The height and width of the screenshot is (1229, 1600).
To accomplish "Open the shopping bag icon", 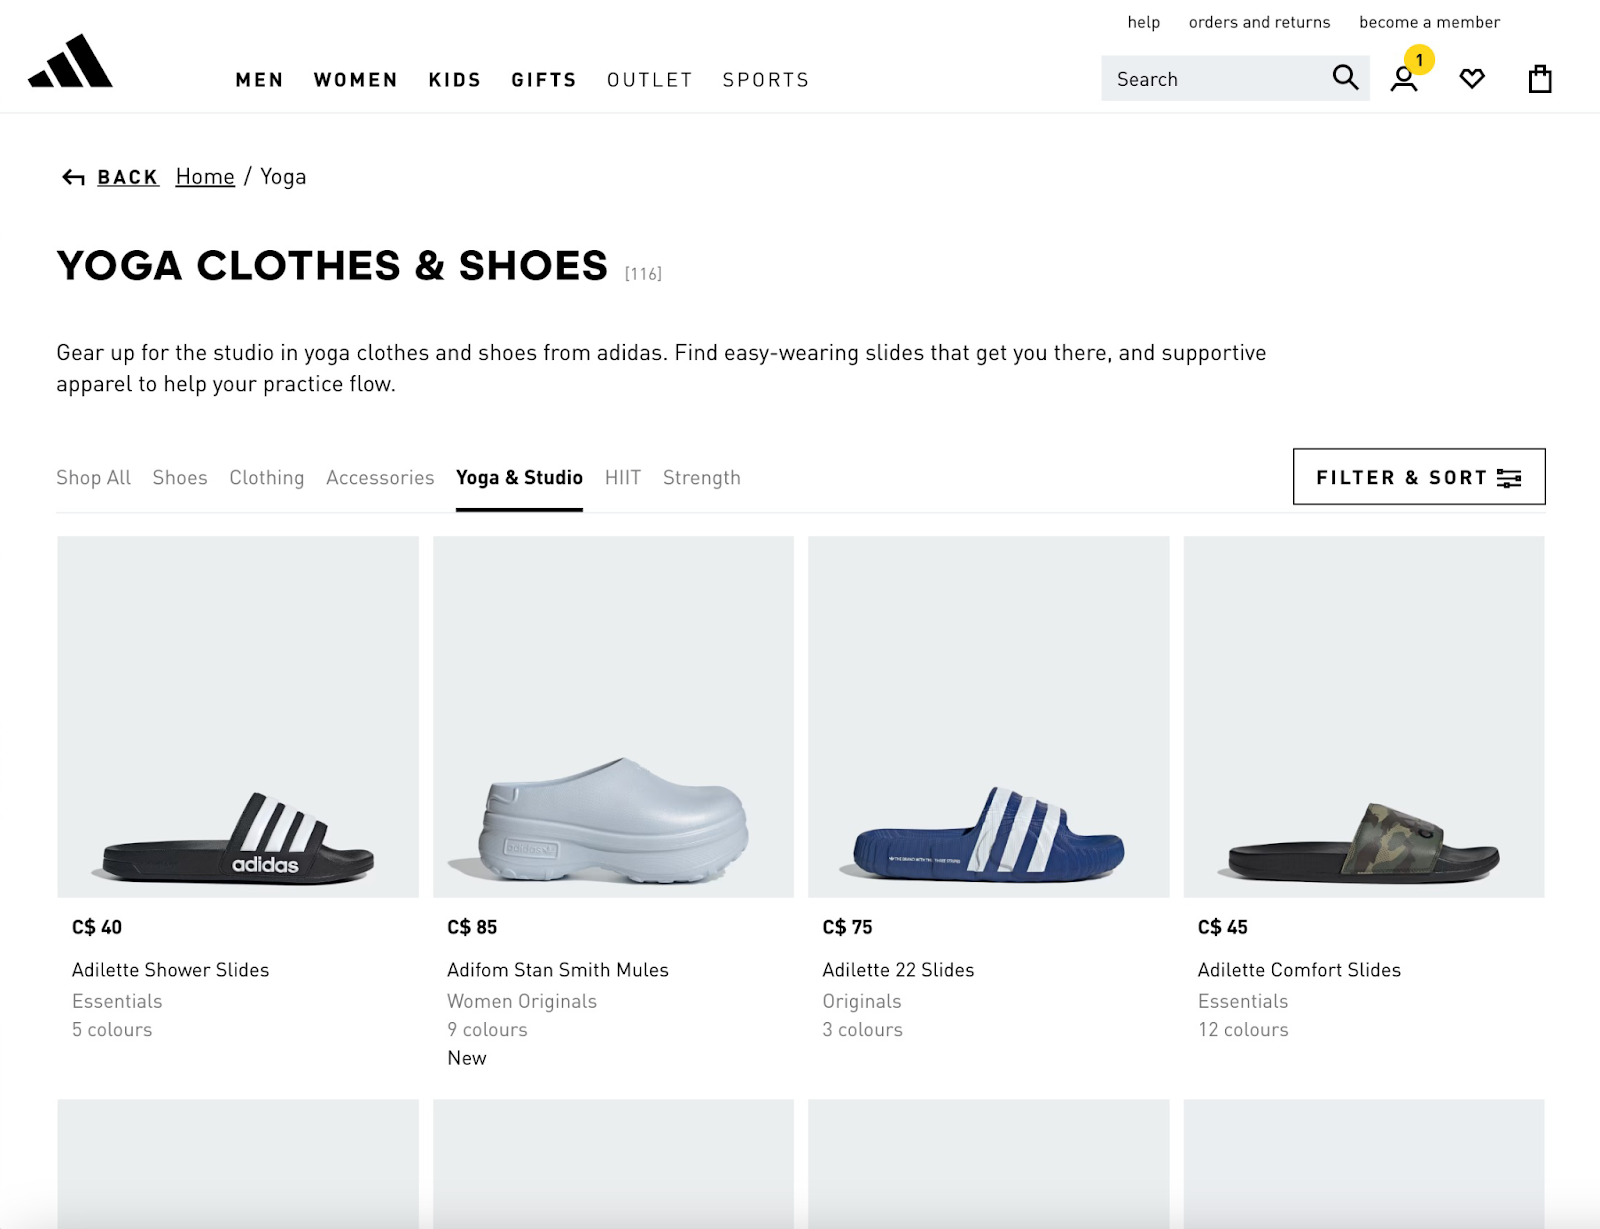I will pyautogui.click(x=1540, y=78).
